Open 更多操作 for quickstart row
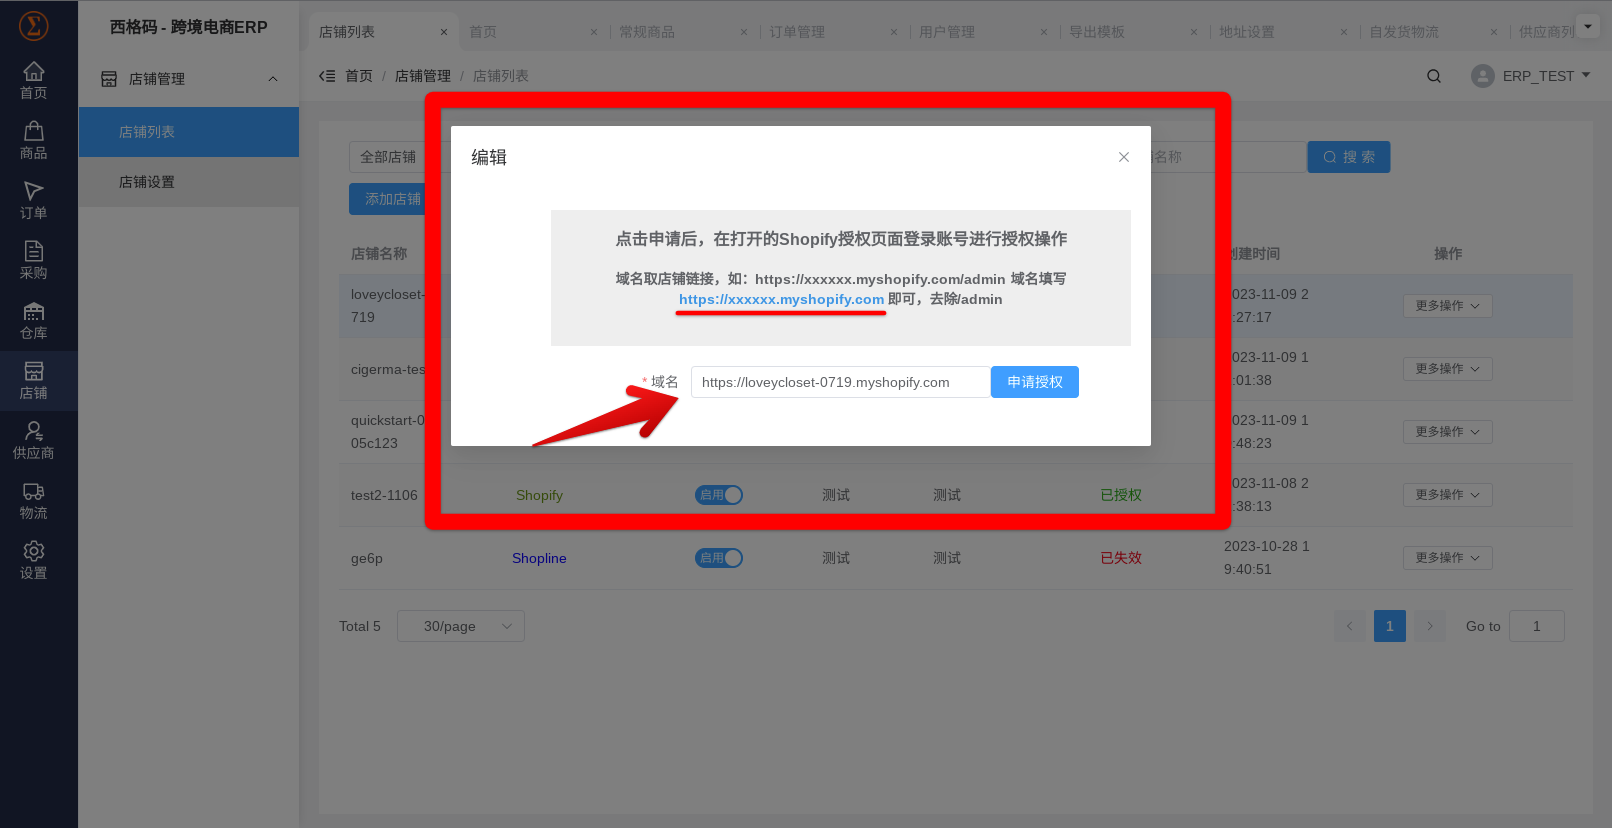The width and height of the screenshot is (1612, 828). click(x=1447, y=432)
